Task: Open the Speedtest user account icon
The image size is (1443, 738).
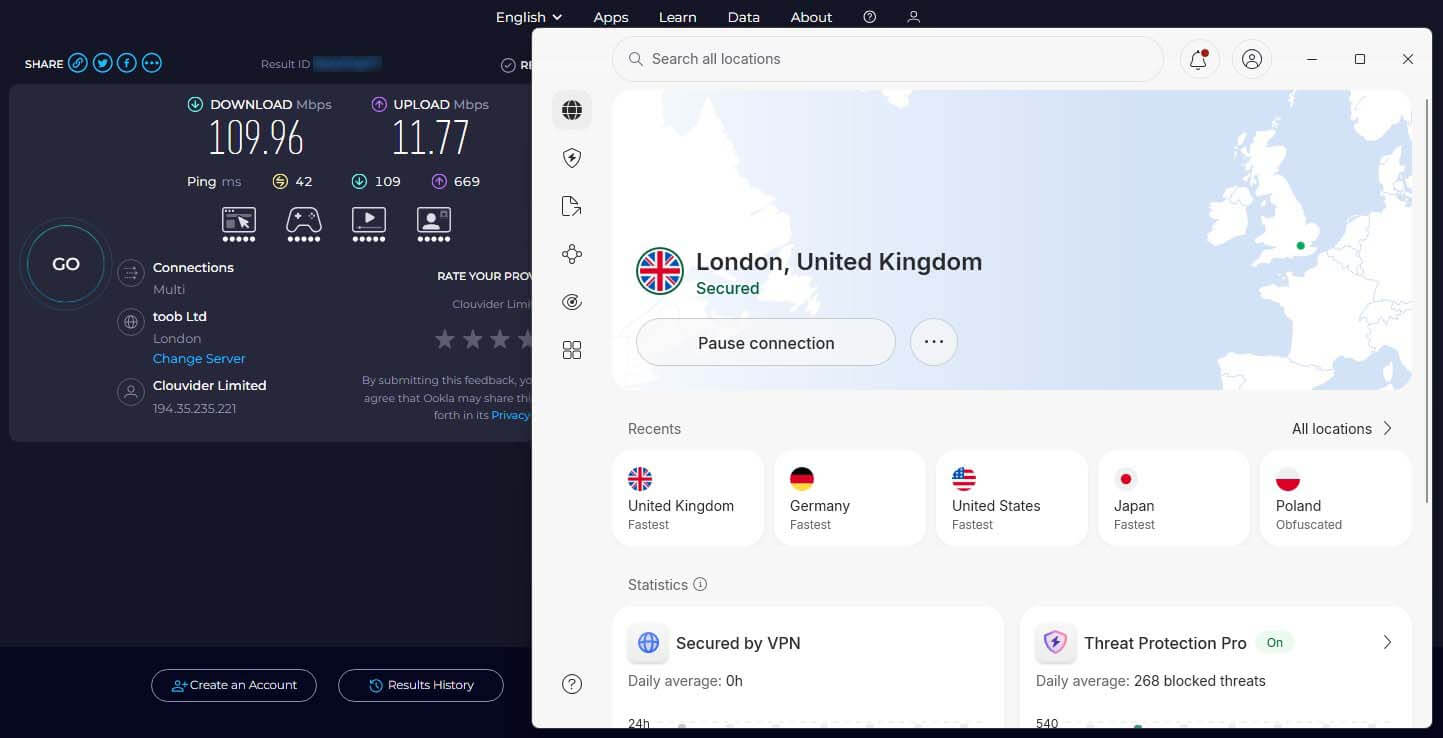Action: tap(913, 17)
